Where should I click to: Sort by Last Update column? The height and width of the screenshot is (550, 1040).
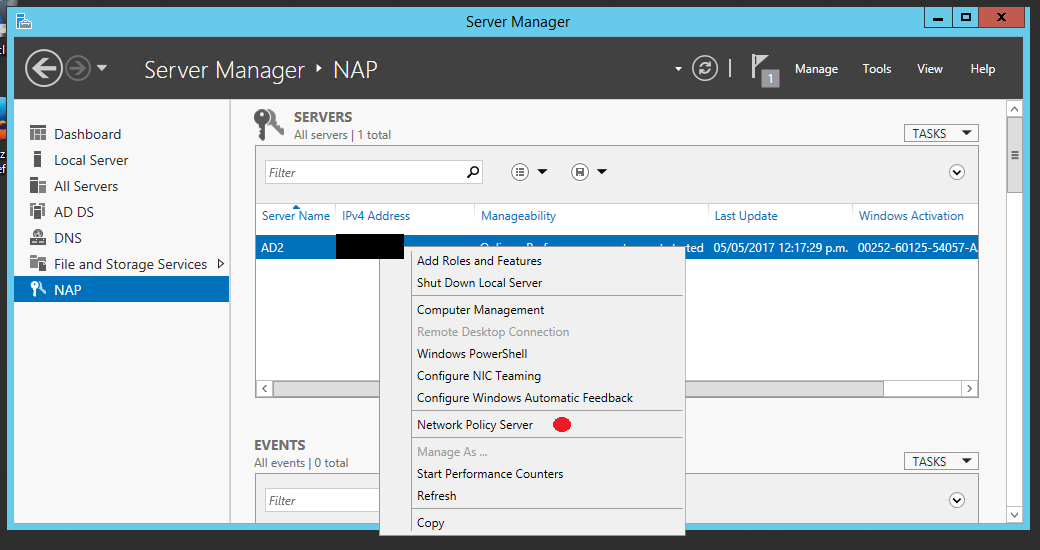point(746,216)
